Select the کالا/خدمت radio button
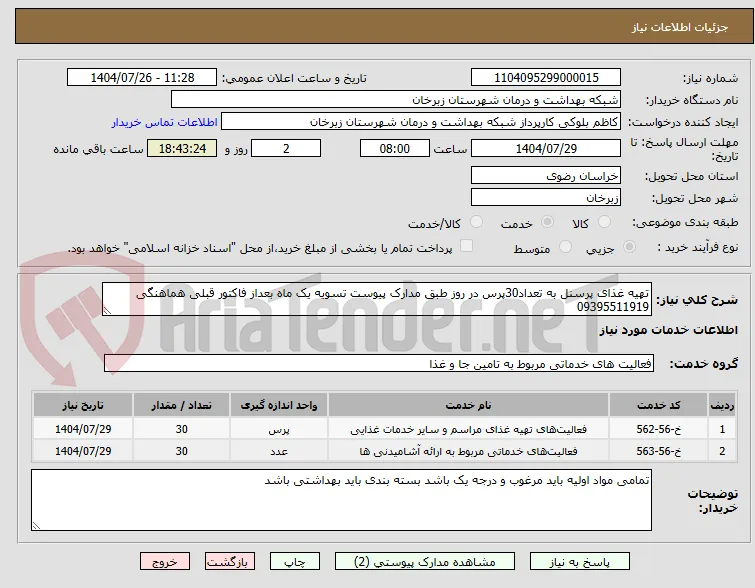Image resolution: width=755 pixels, height=588 pixels. point(476,222)
